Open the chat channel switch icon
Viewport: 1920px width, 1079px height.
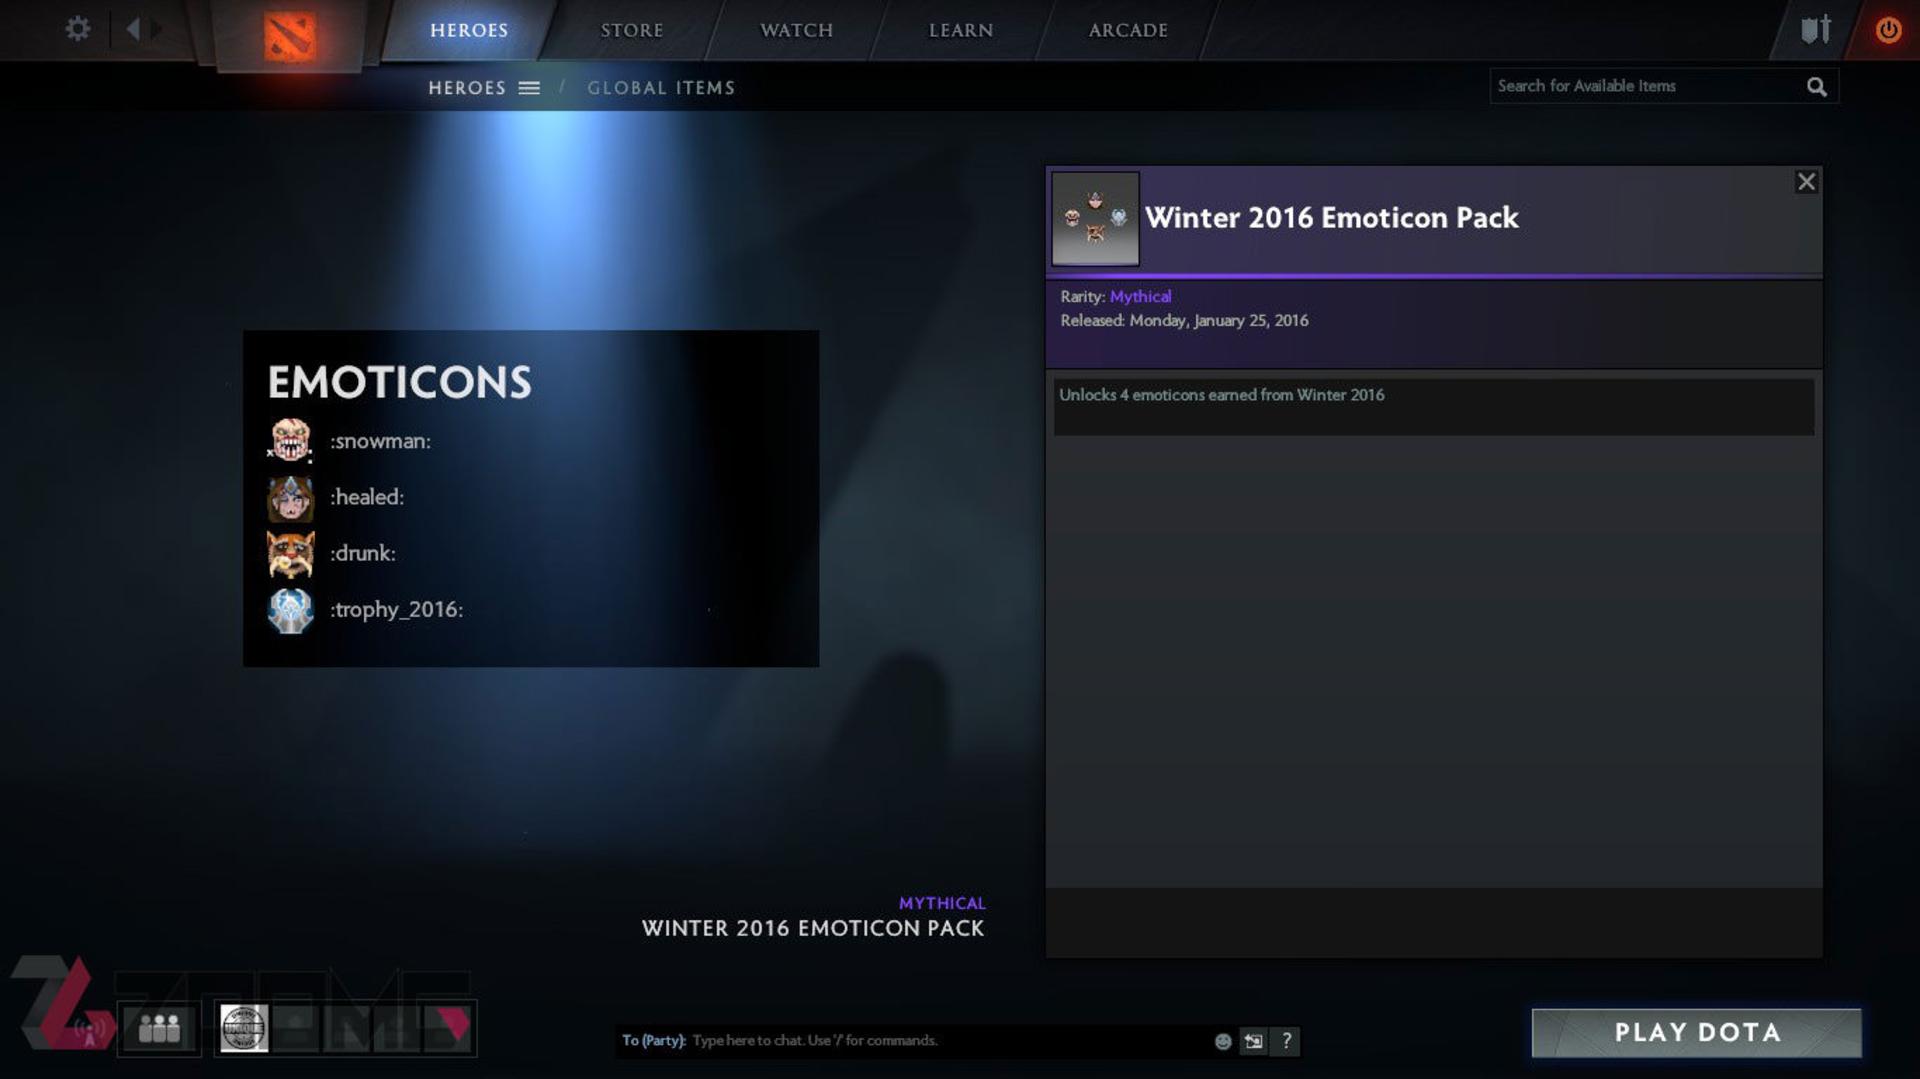tap(1253, 1042)
